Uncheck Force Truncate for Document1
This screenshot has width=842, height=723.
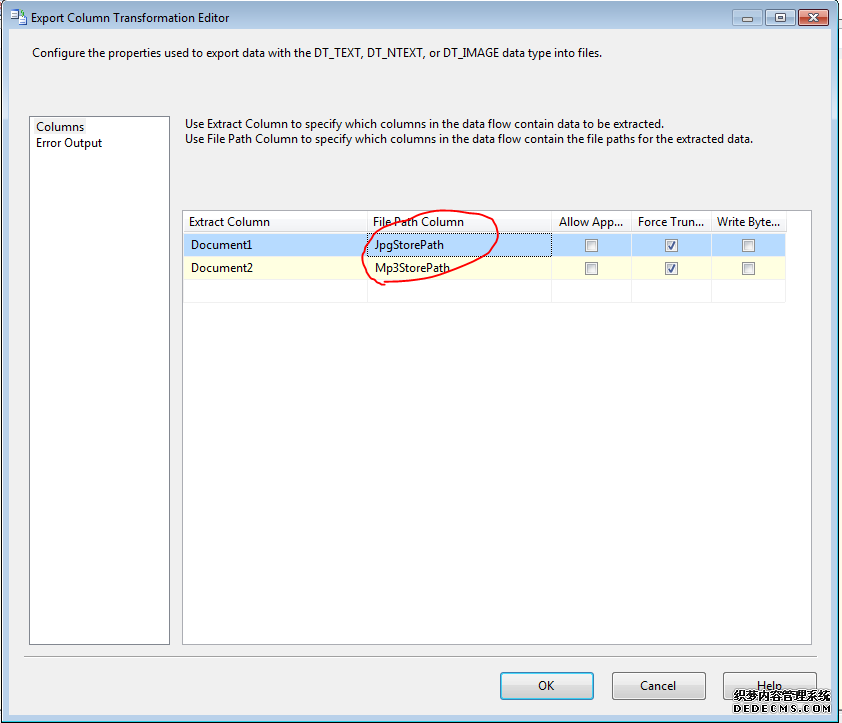[x=672, y=246]
